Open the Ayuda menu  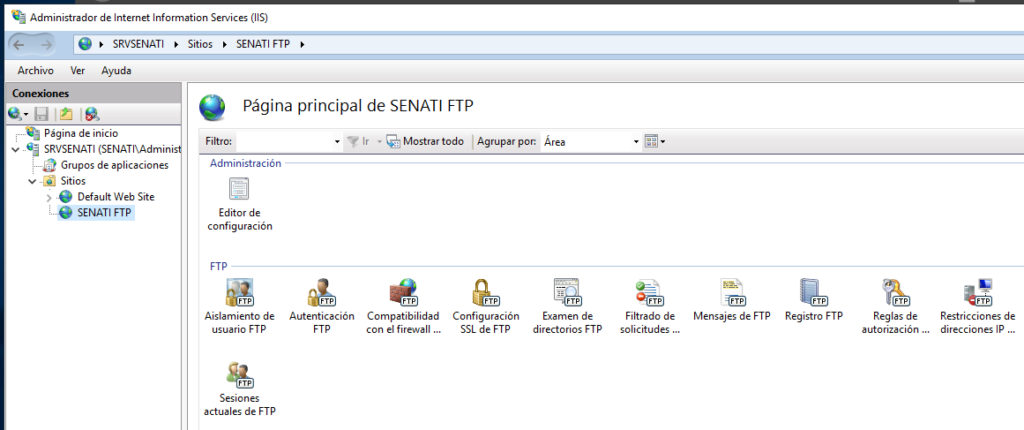tap(116, 71)
